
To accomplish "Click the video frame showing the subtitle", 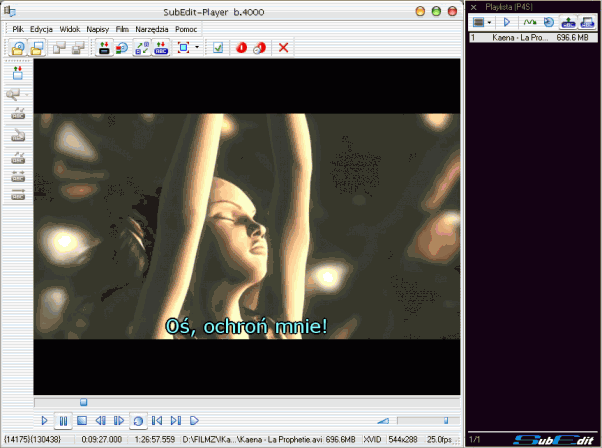I will point(247,226).
